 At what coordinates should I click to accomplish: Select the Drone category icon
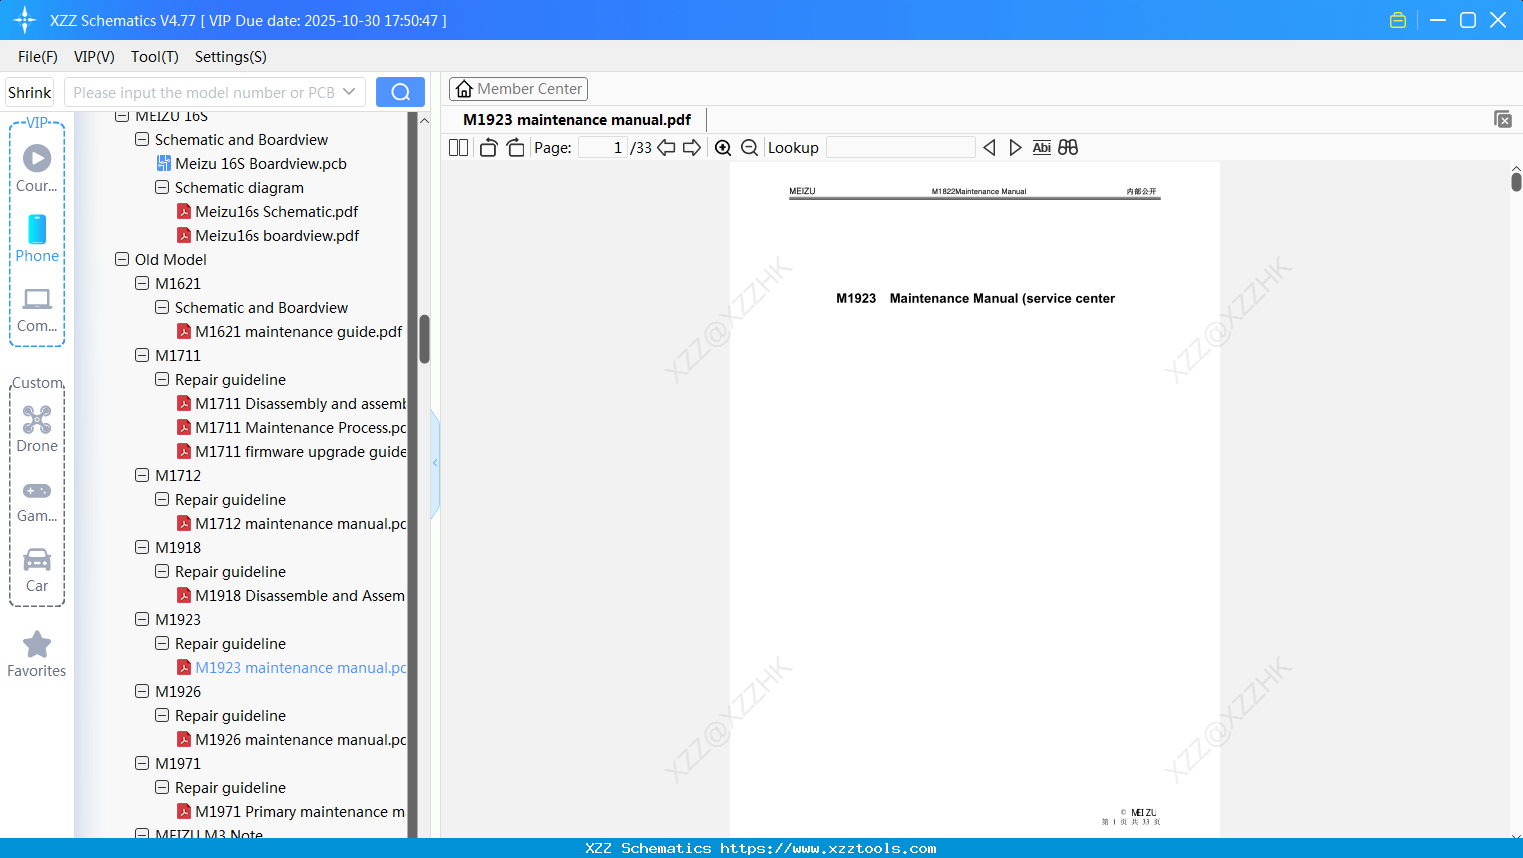(37, 429)
